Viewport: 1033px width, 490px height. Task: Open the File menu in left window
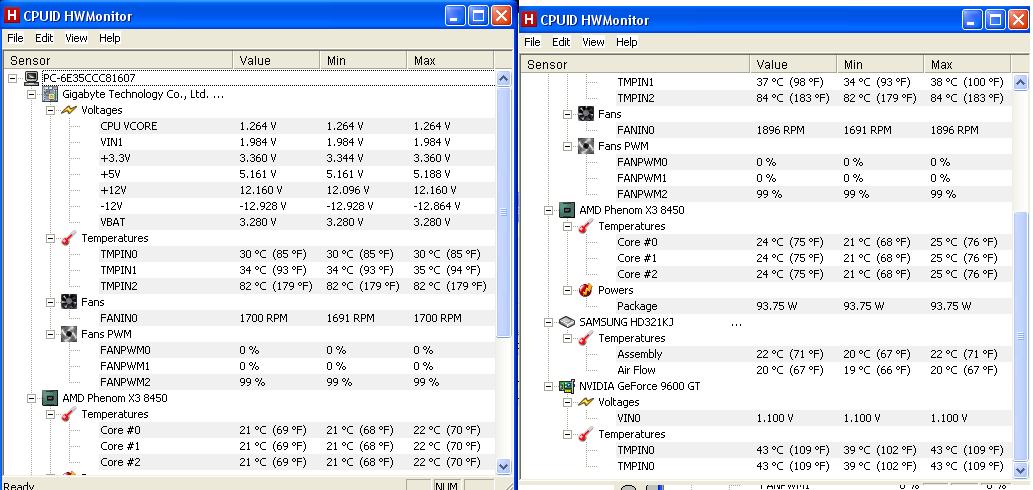pyautogui.click(x=15, y=38)
